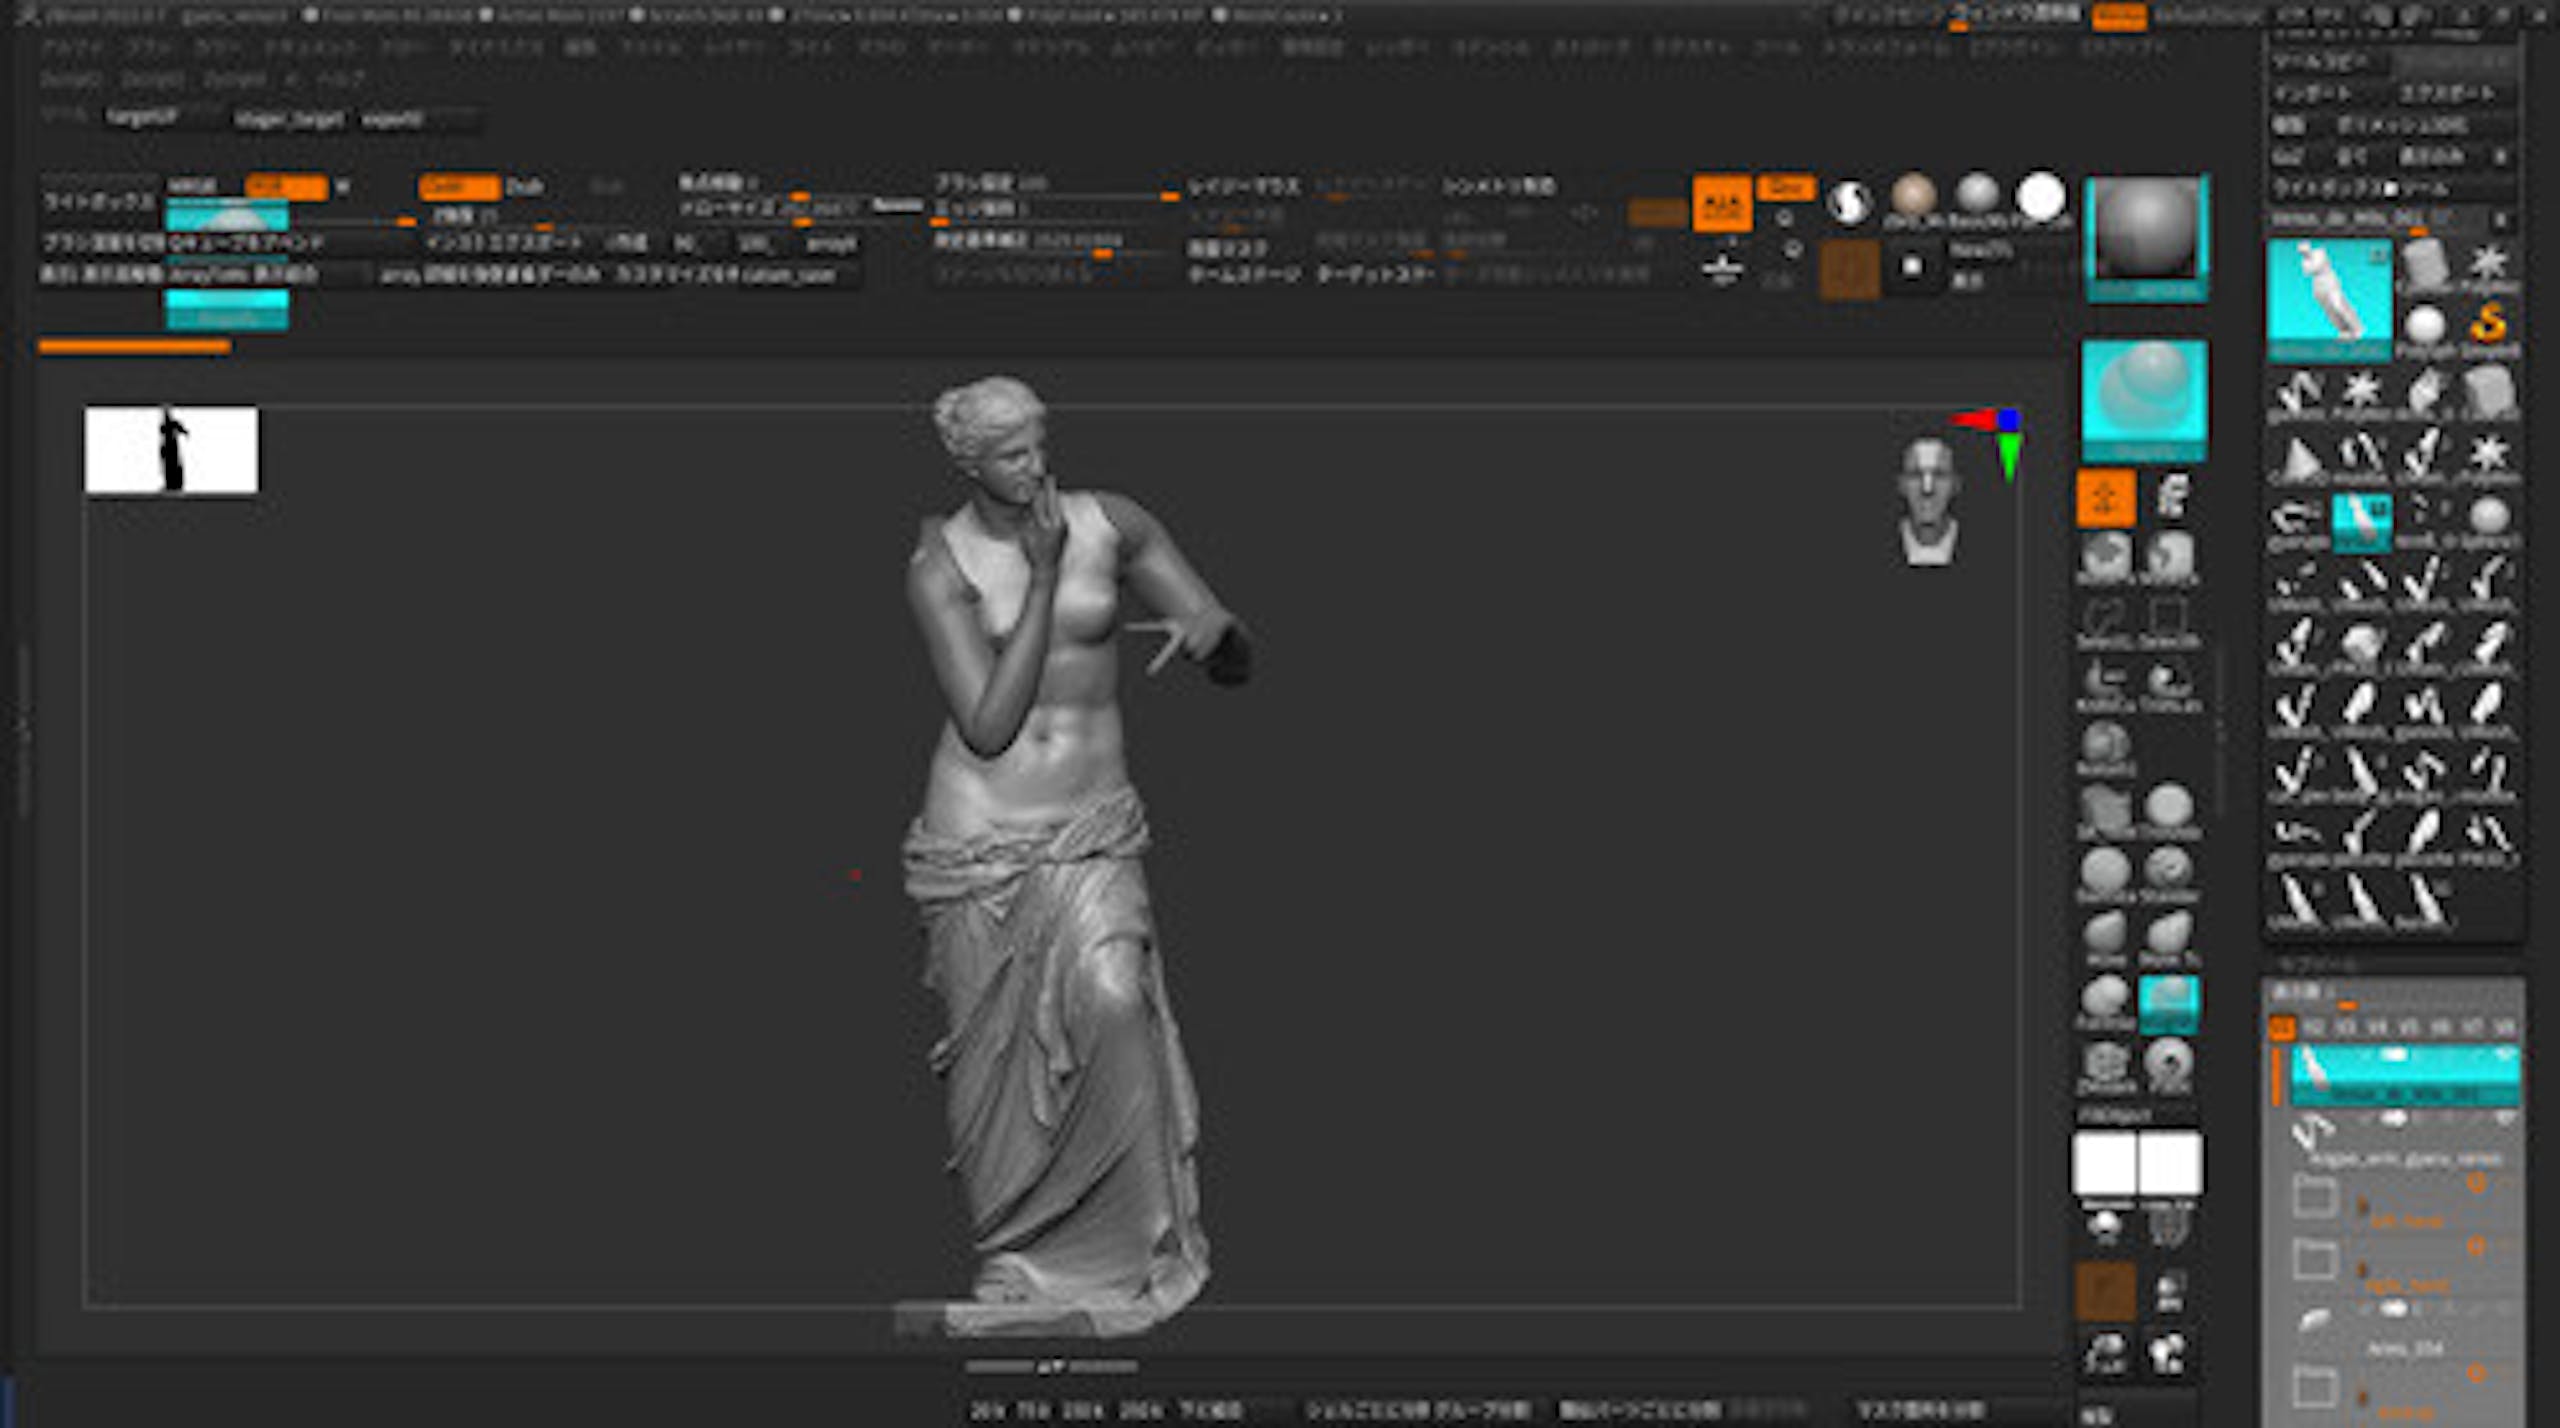Viewport: 2560px width, 1428px height.
Task: Click the right white secondary color swatch
Action: tap(2169, 1164)
